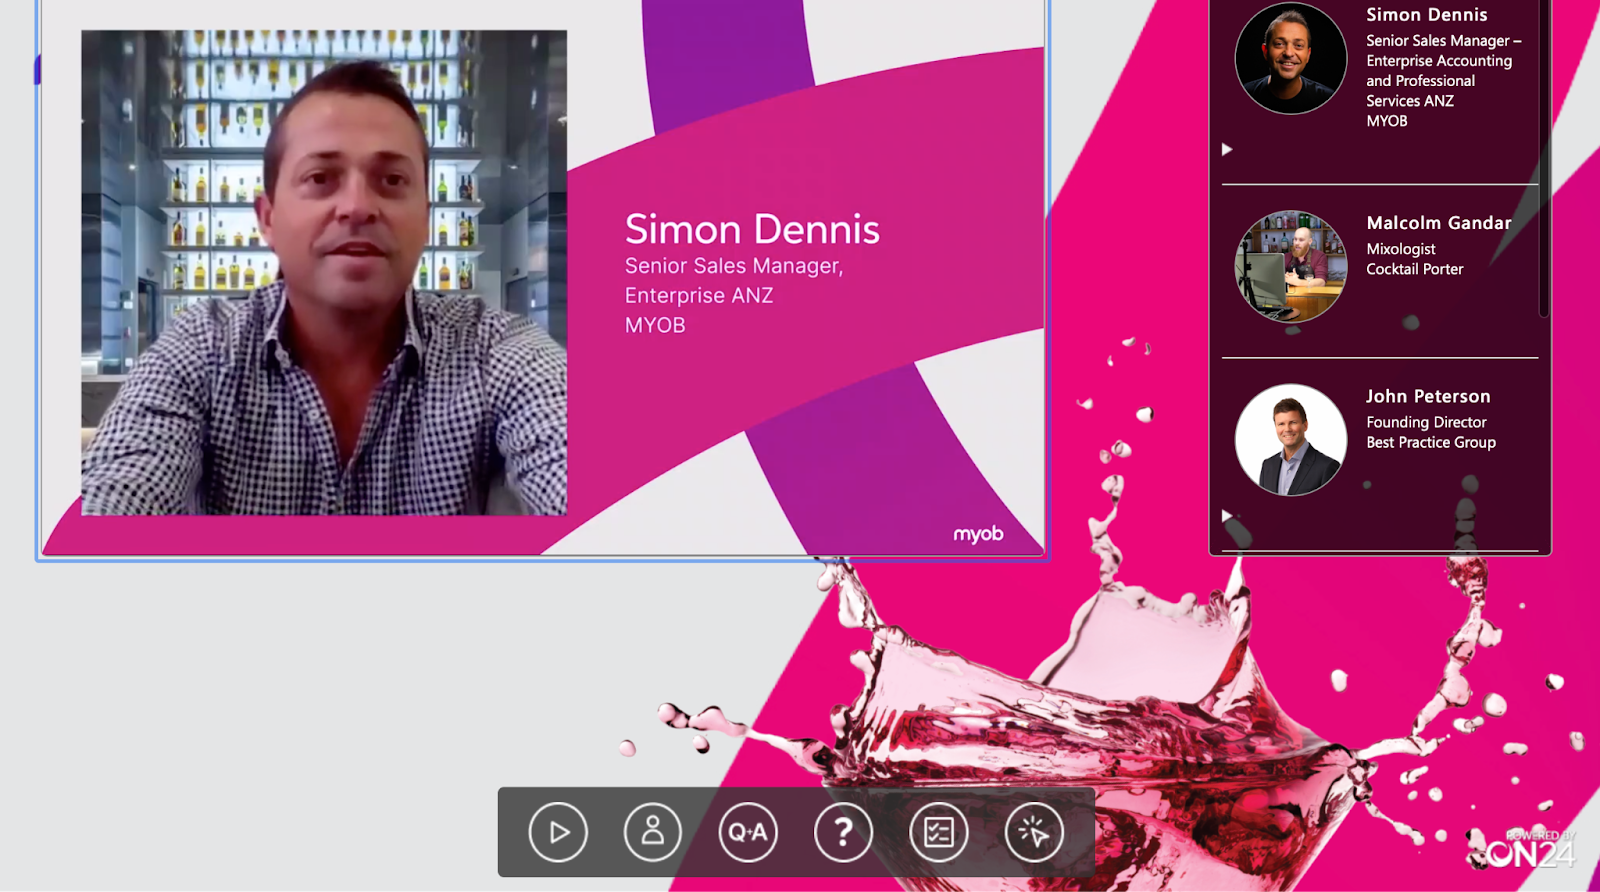This screenshot has width=1600, height=892.
Task: Click the John Peterson name
Action: tap(1428, 397)
